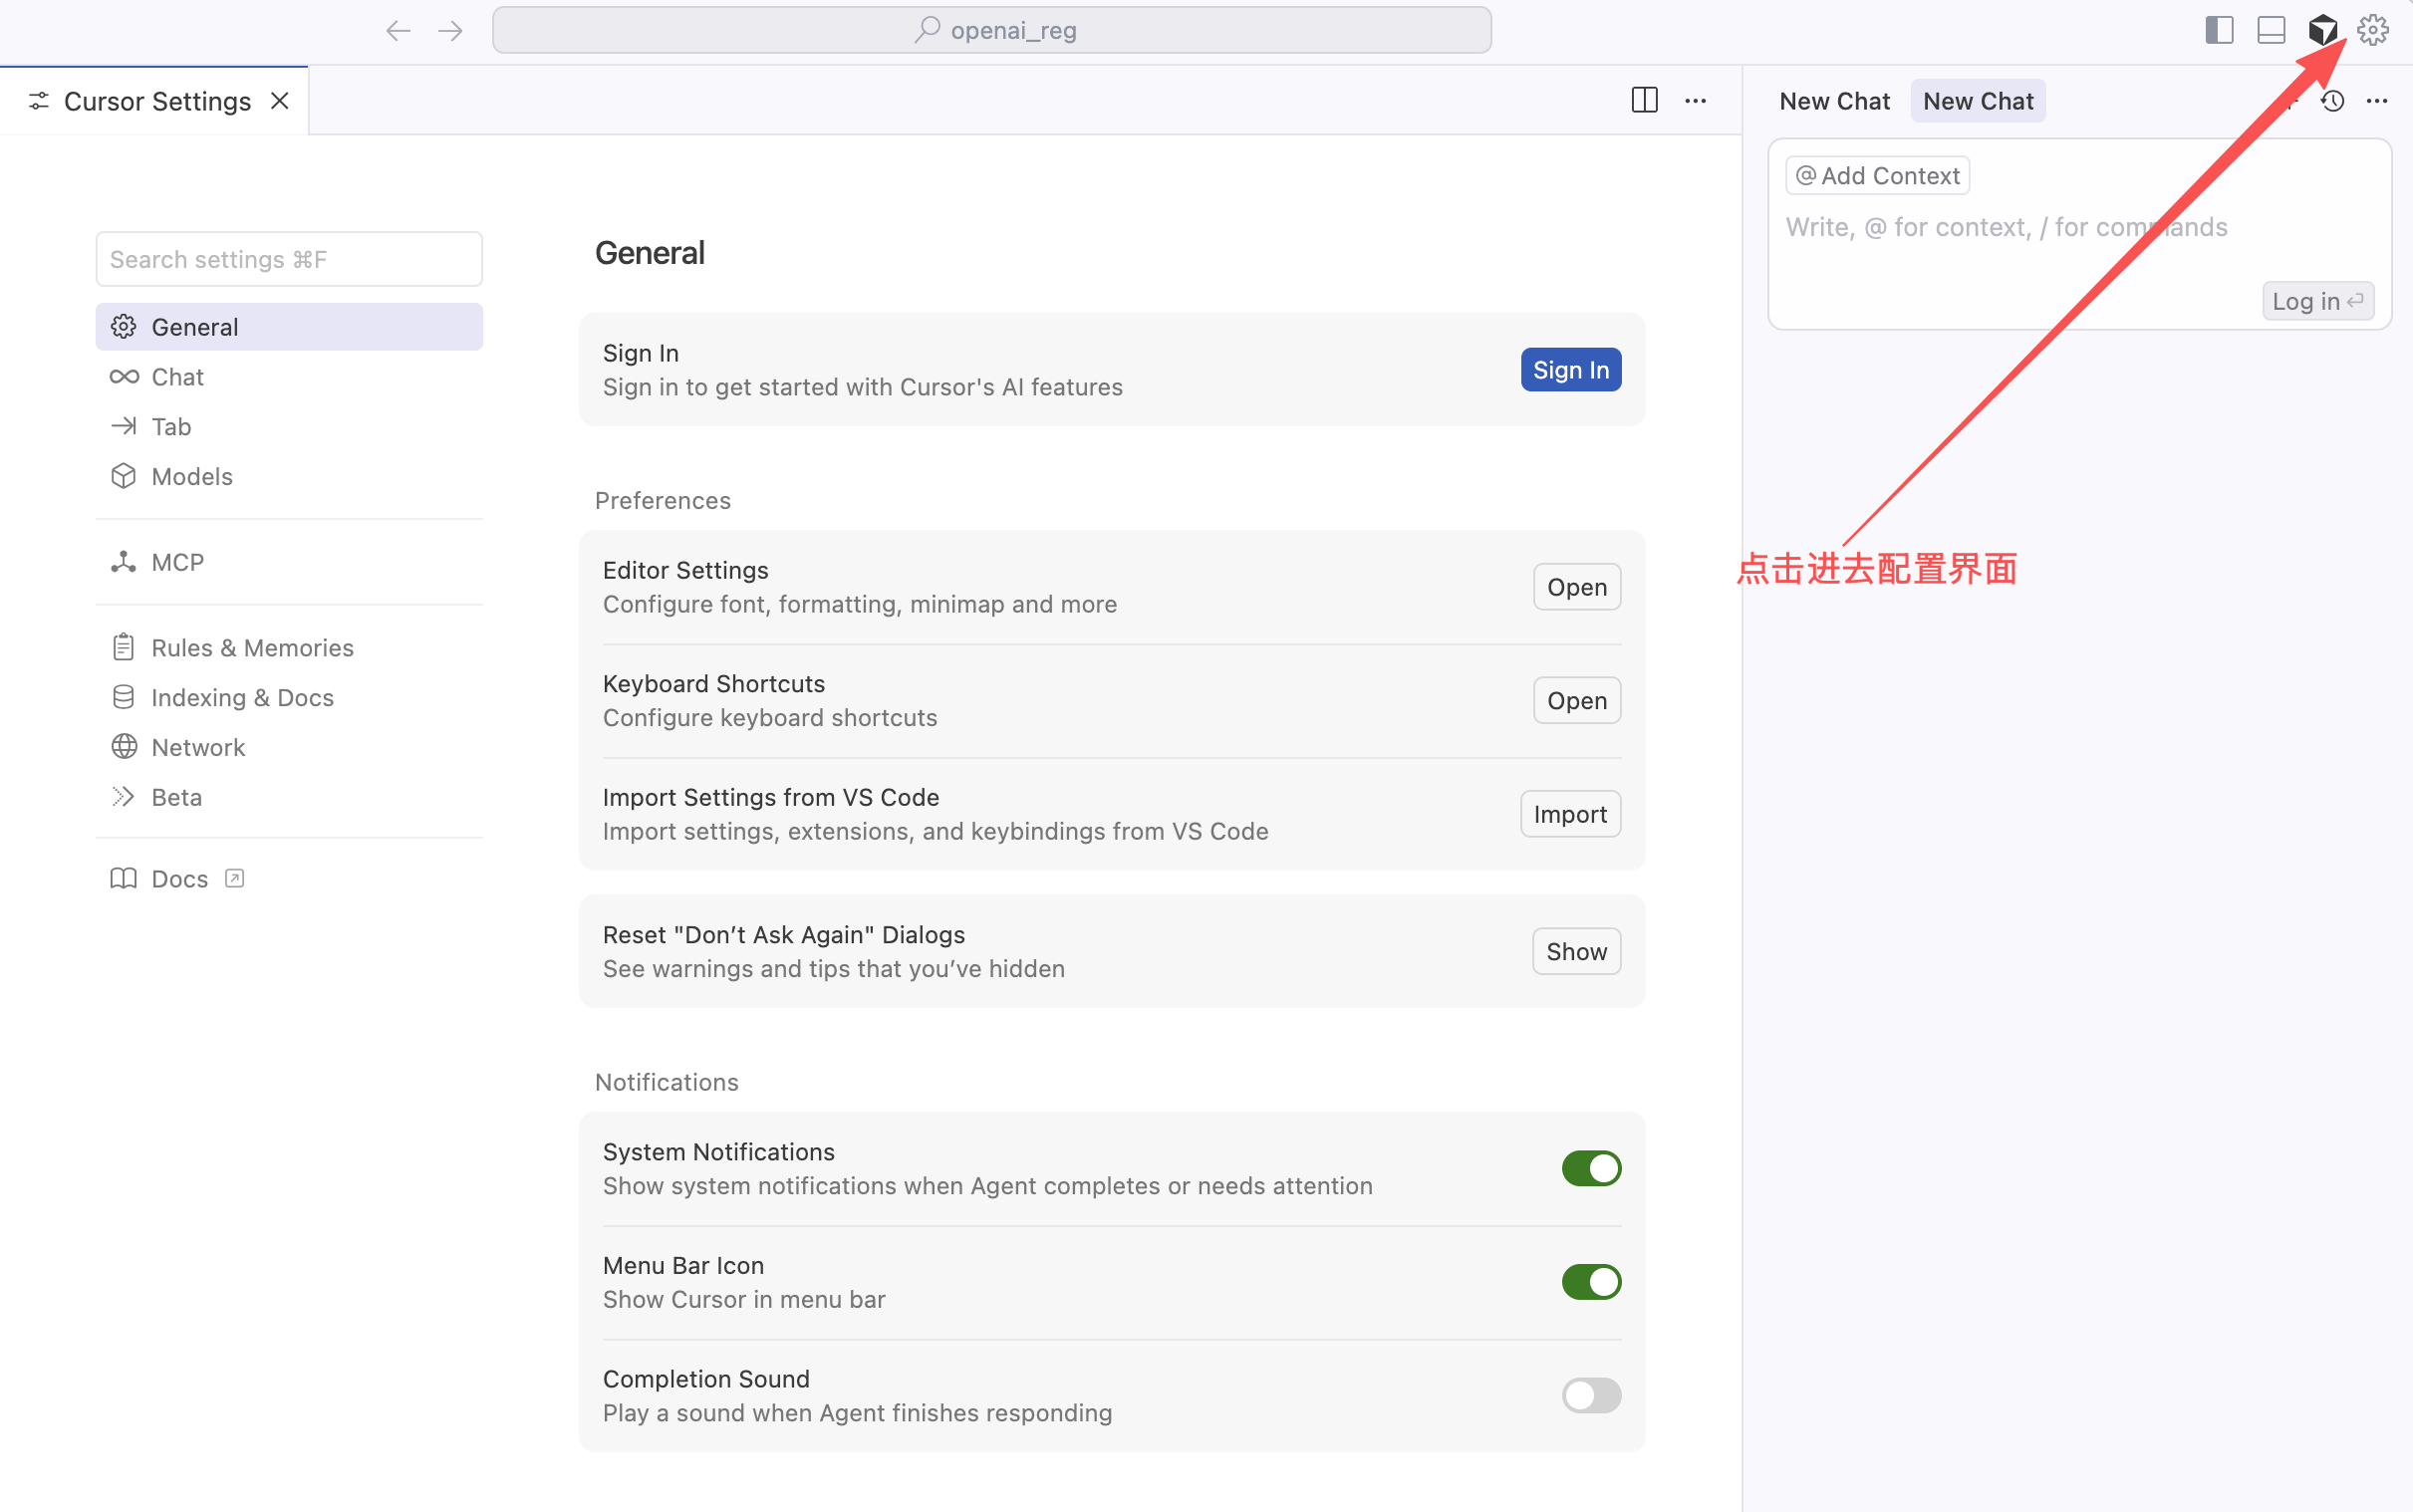This screenshot has height=1512, width=2413.
Task: Show chat history clock icon
Action: [x=2332, y=101]
